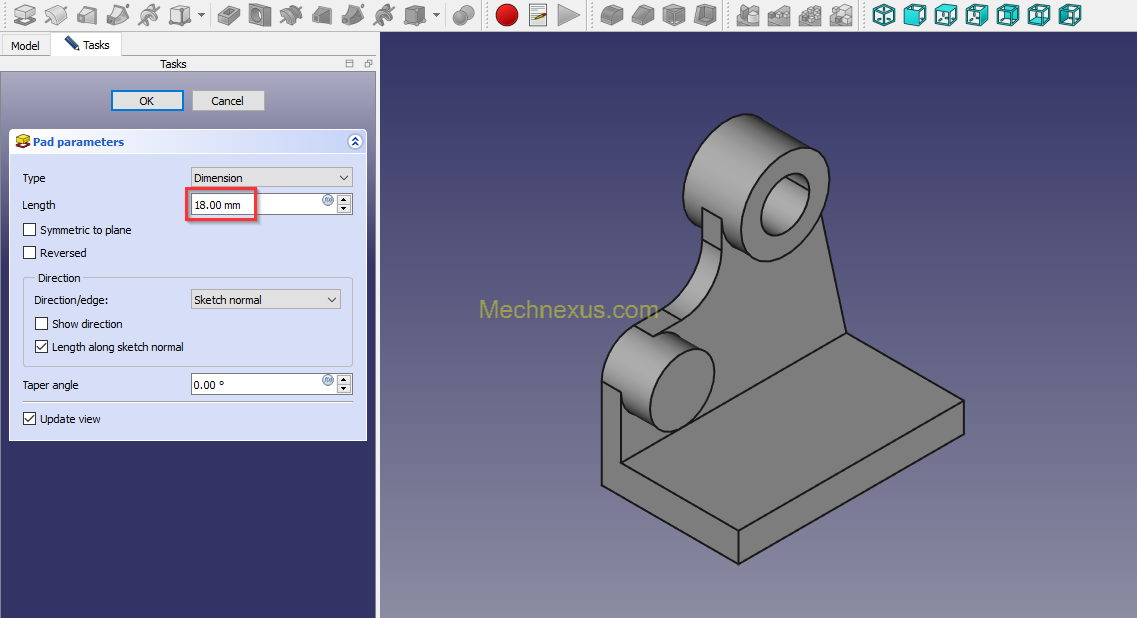Select the Hole tool icon

tap(260, 15)
